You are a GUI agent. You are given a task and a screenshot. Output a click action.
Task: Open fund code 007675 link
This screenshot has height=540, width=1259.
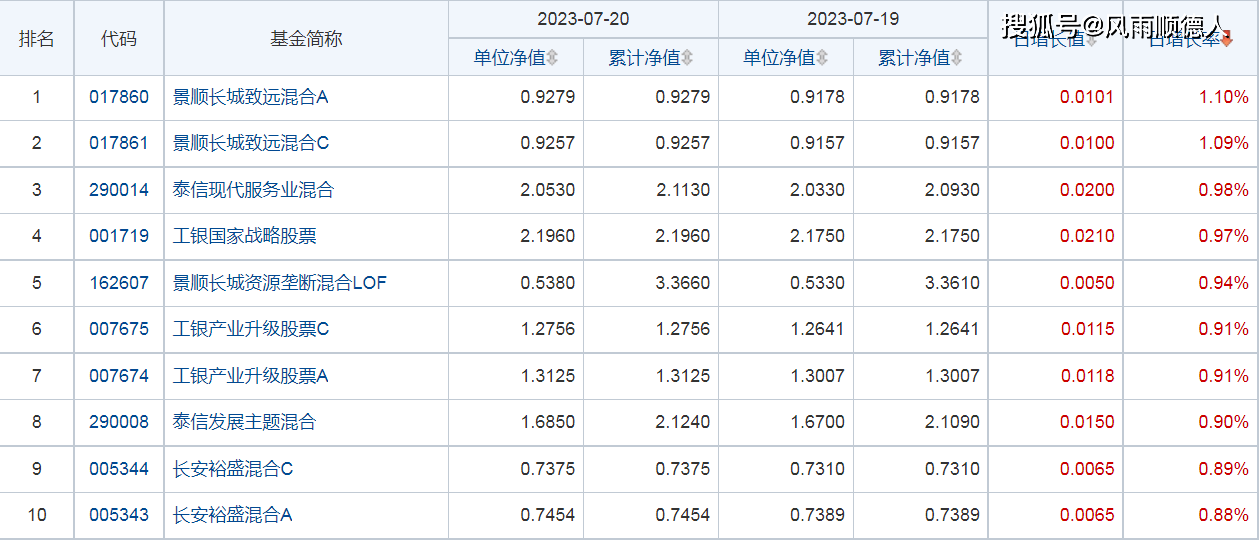tap(119, 329)
